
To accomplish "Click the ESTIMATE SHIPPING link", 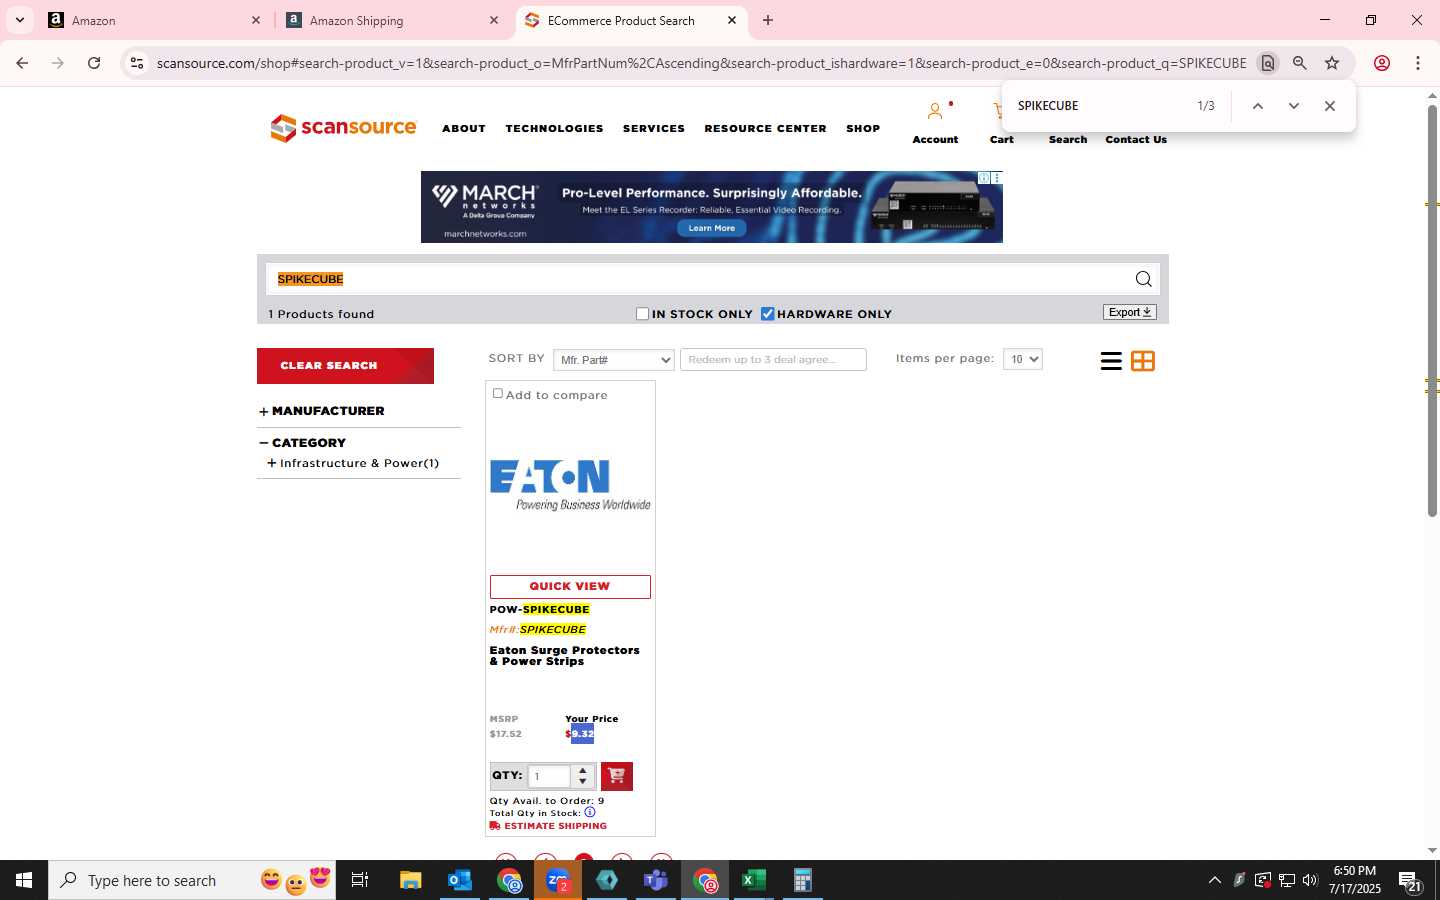I will click(548, 826).
